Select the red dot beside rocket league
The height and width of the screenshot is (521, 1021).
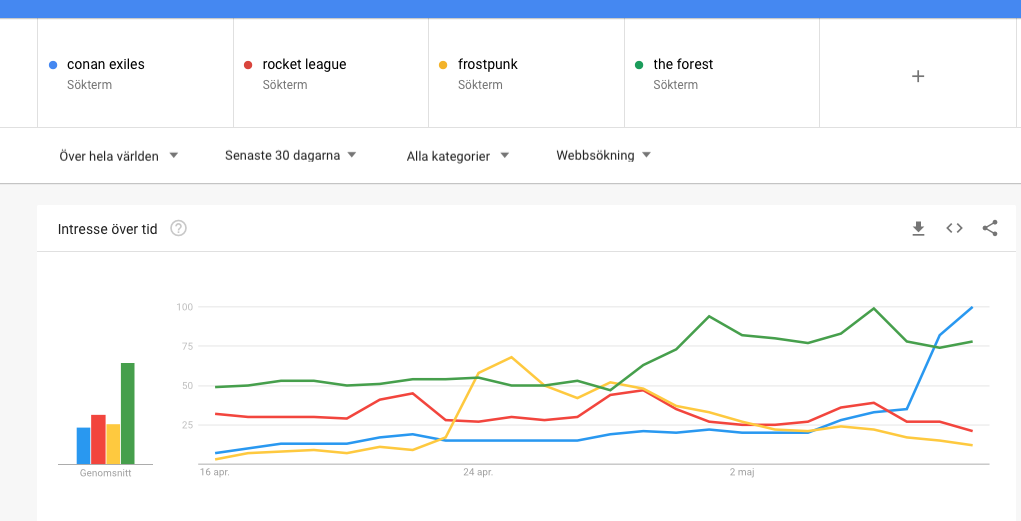[248, 65]
